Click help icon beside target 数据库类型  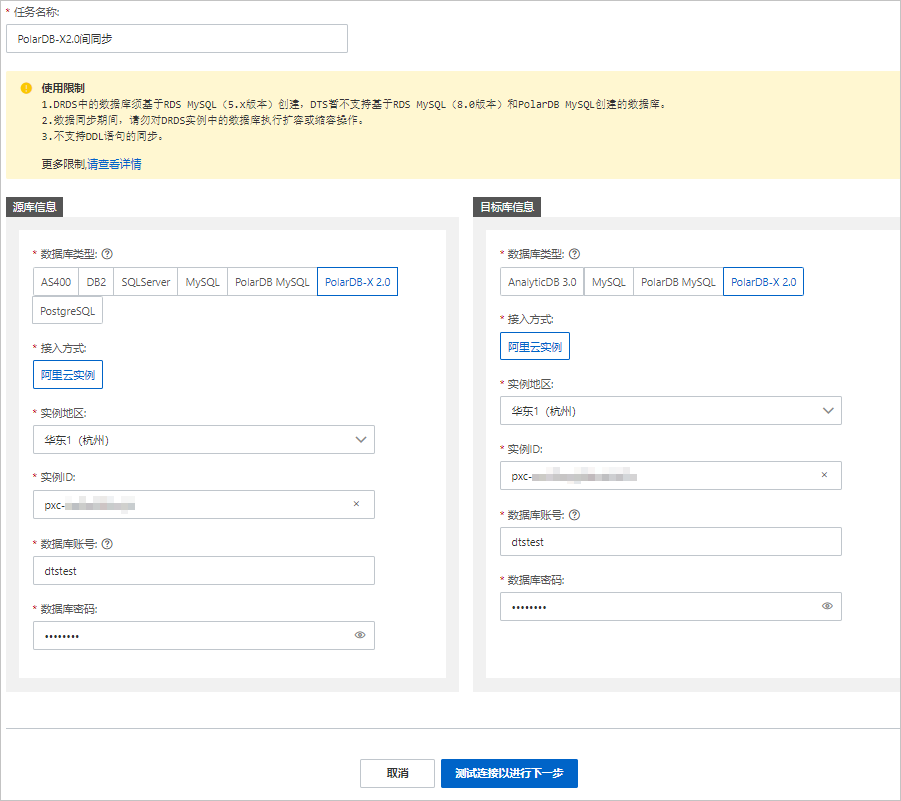[574, 254]
